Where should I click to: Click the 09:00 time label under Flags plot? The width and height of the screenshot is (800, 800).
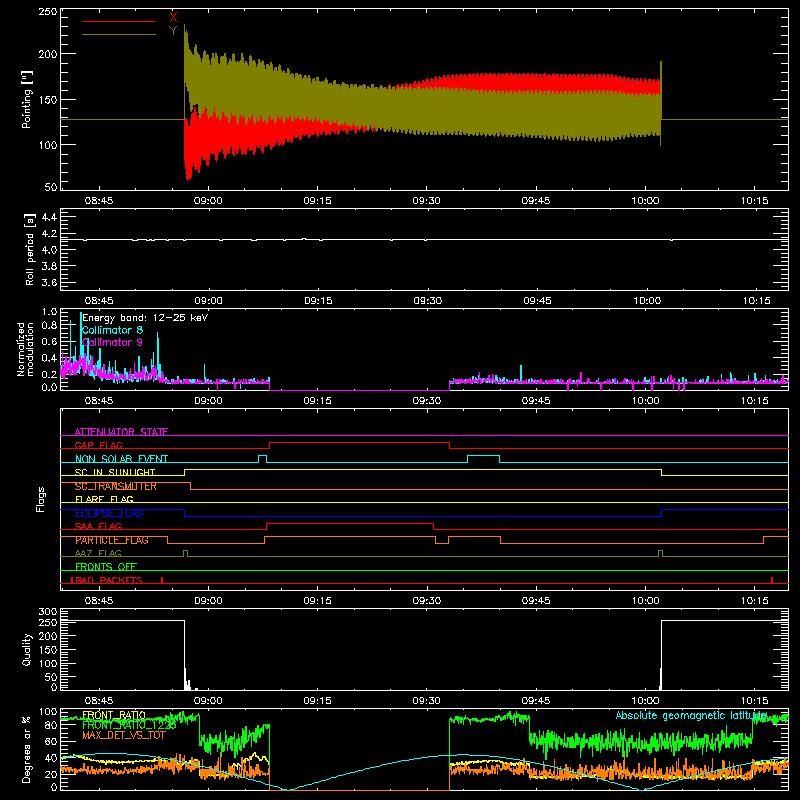[x=208, y=601]
